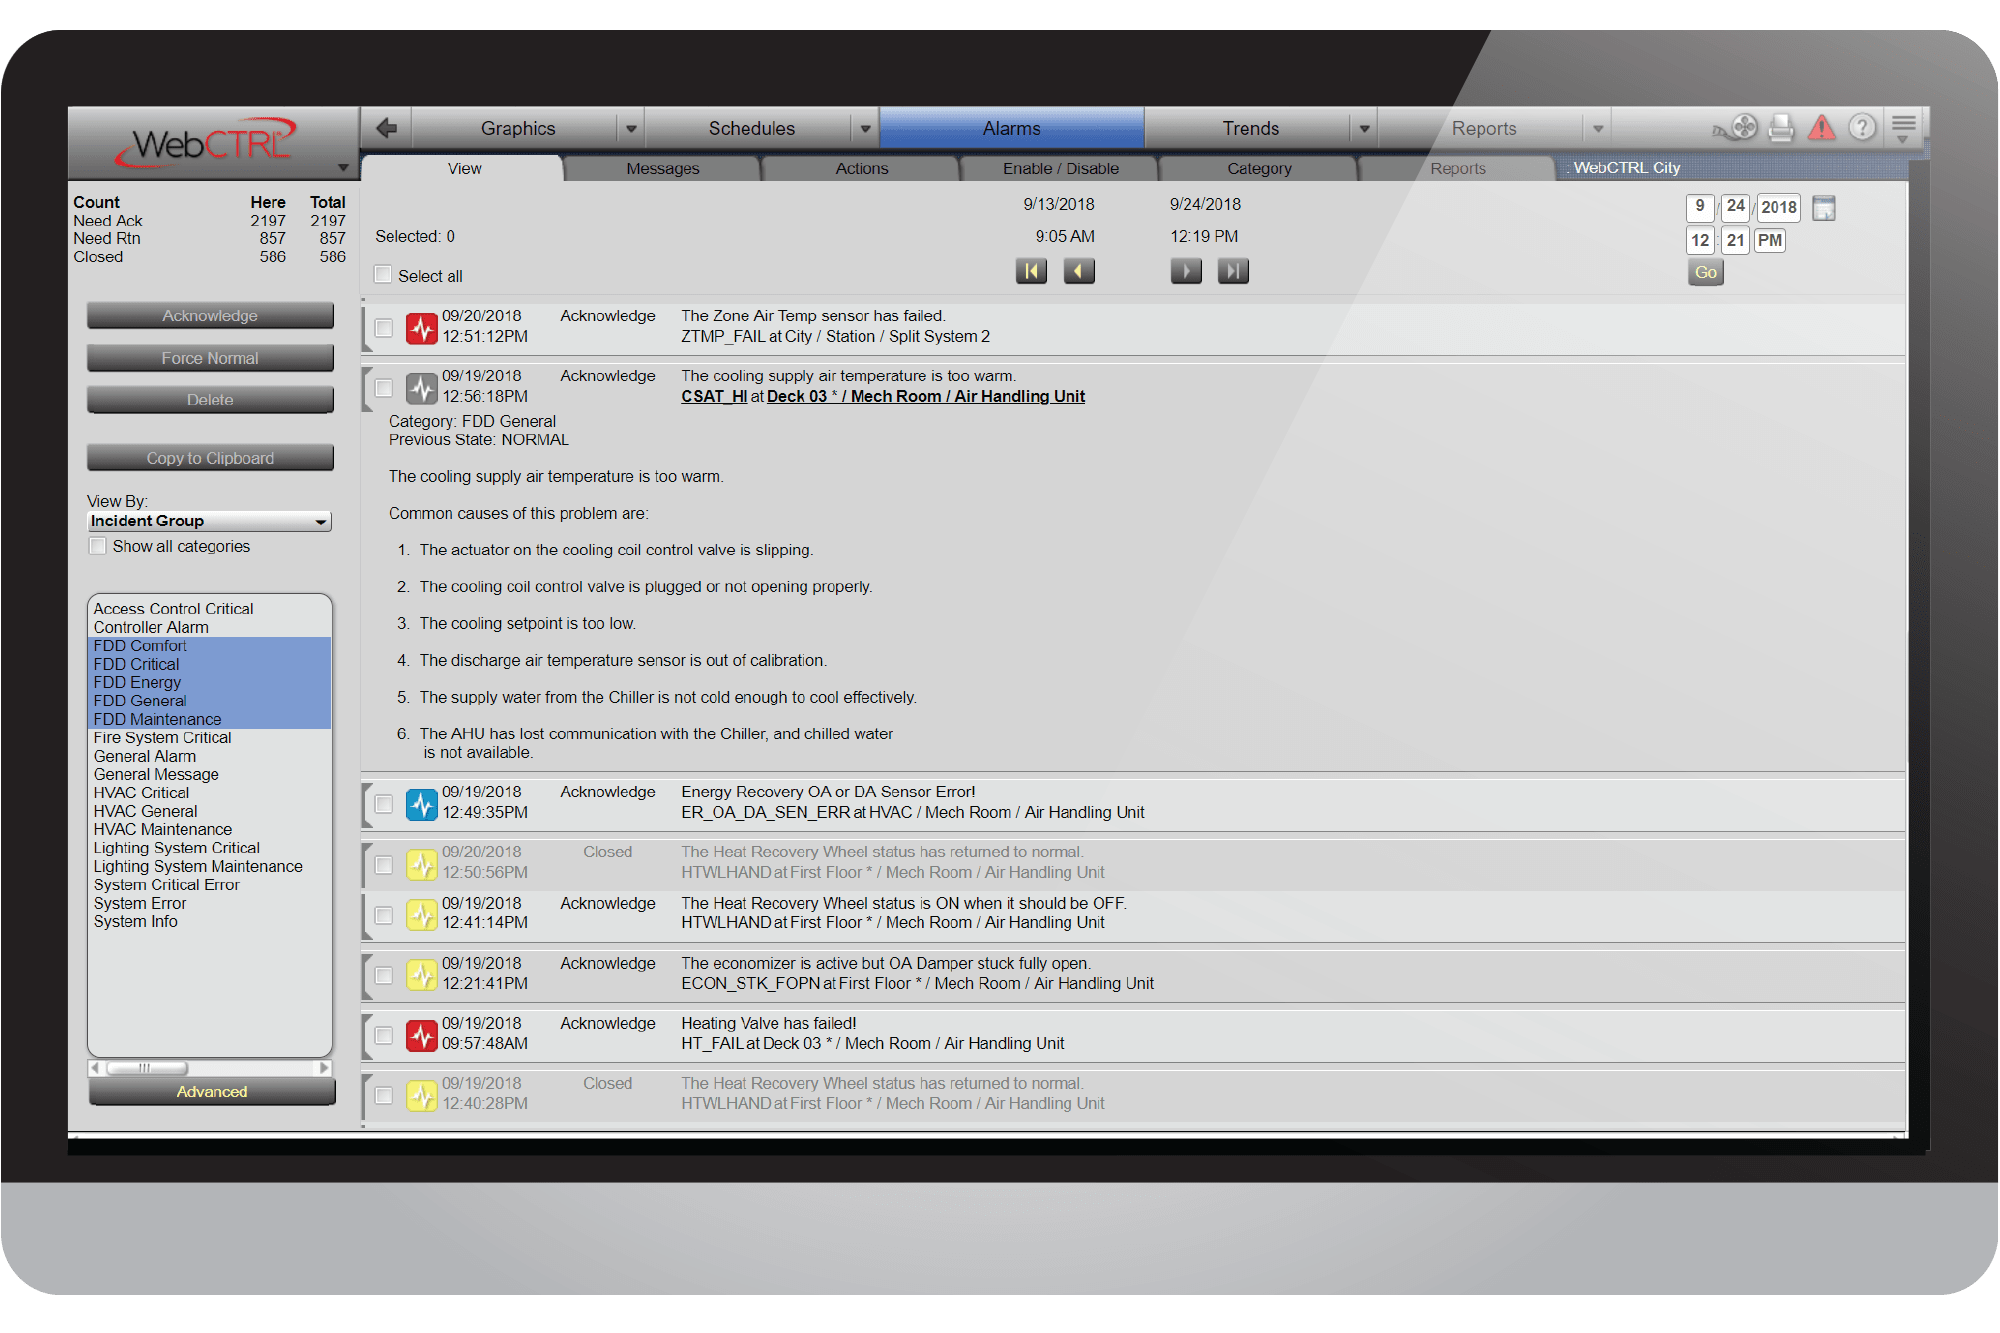Click the red alarm warning triangle icon
This screenshot has width=2000, height=1333.
(x=1822, y=127)
